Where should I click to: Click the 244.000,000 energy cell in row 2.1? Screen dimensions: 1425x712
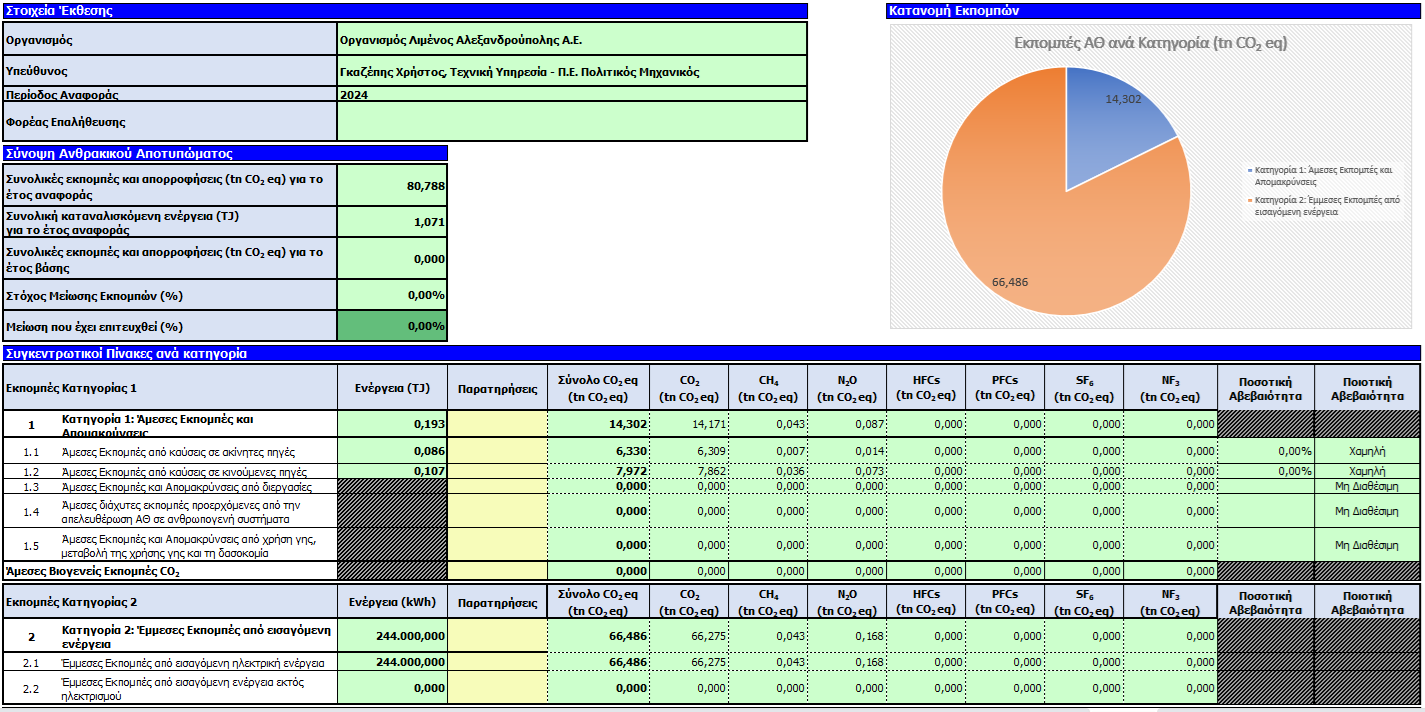392,662
